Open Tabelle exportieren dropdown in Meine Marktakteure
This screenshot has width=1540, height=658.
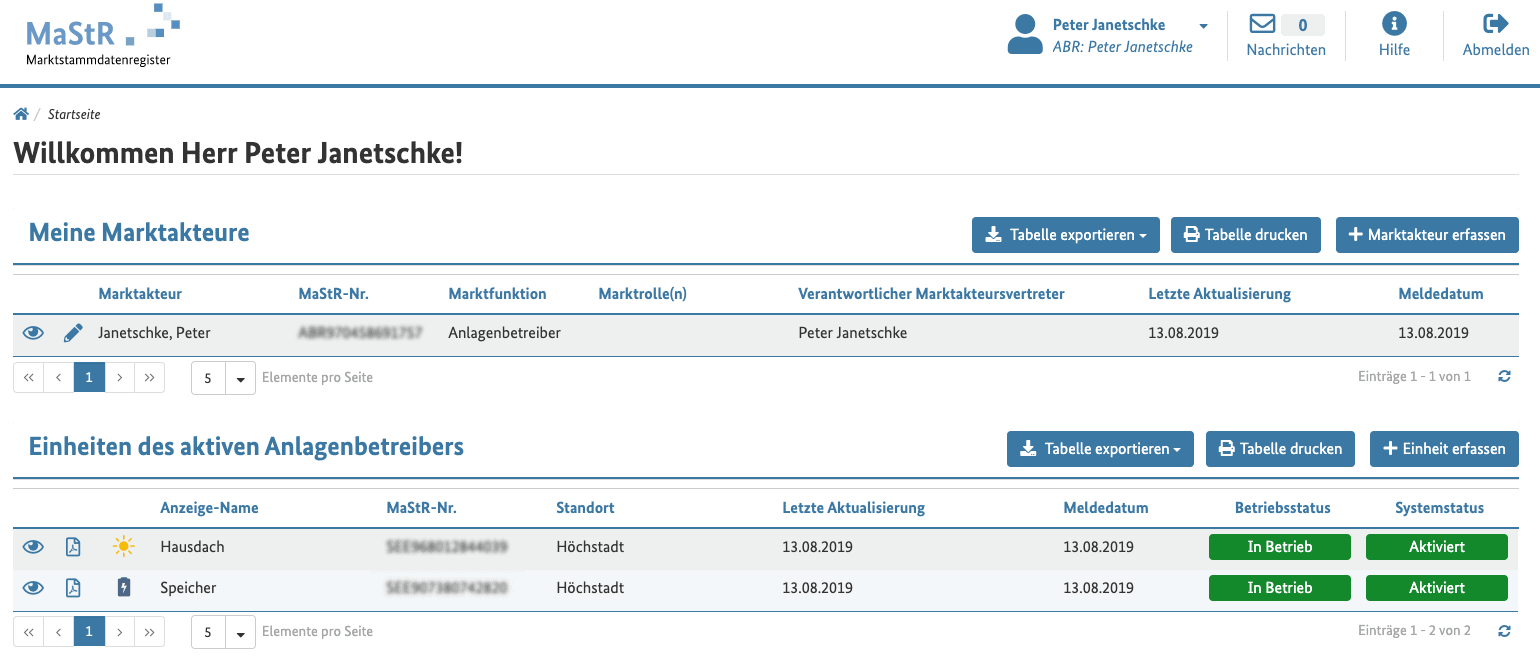pyautogui.click(x=1065, y=235)
